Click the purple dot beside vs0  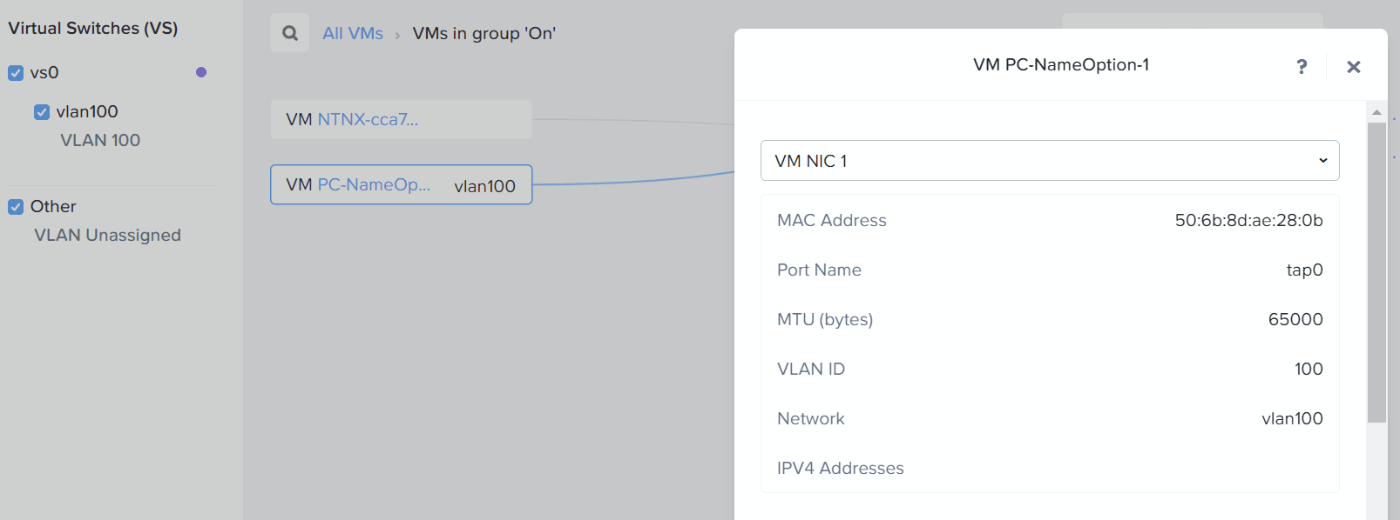coord(201,72)
